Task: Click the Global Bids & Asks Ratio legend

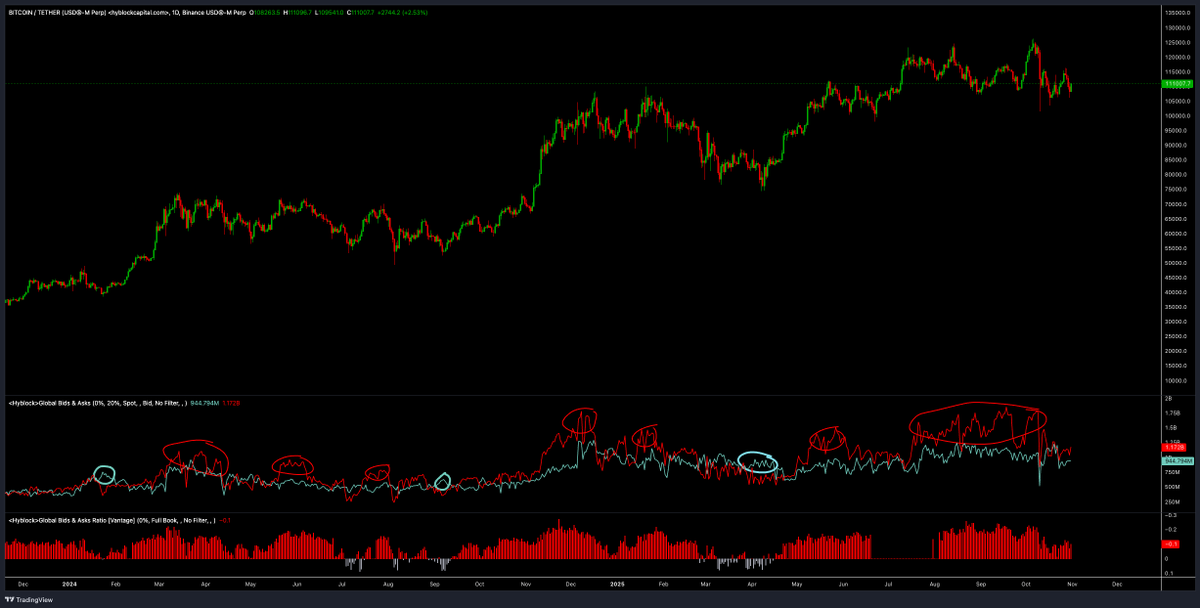Action: 112,521
